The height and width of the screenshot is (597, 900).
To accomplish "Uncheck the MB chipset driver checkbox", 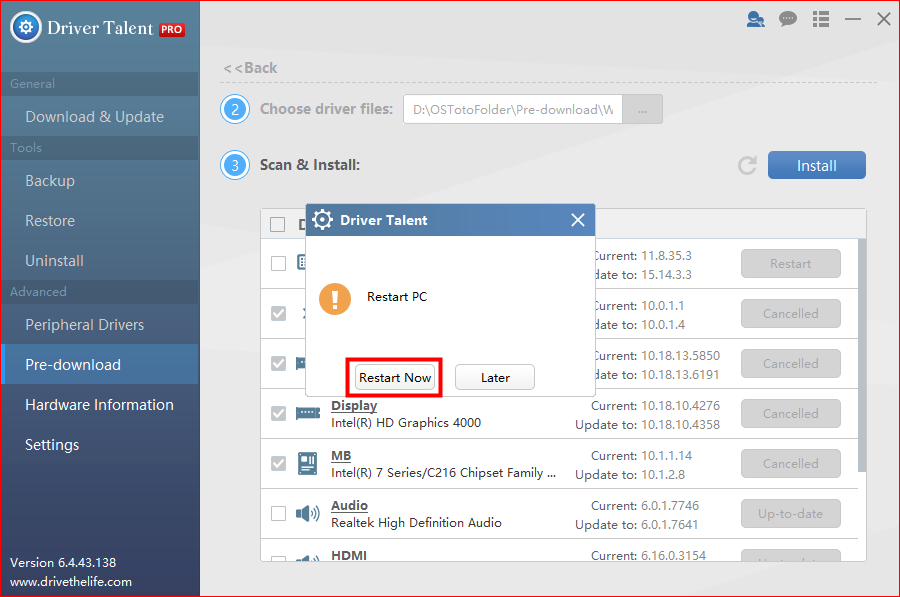I will (x=278, y=463).
